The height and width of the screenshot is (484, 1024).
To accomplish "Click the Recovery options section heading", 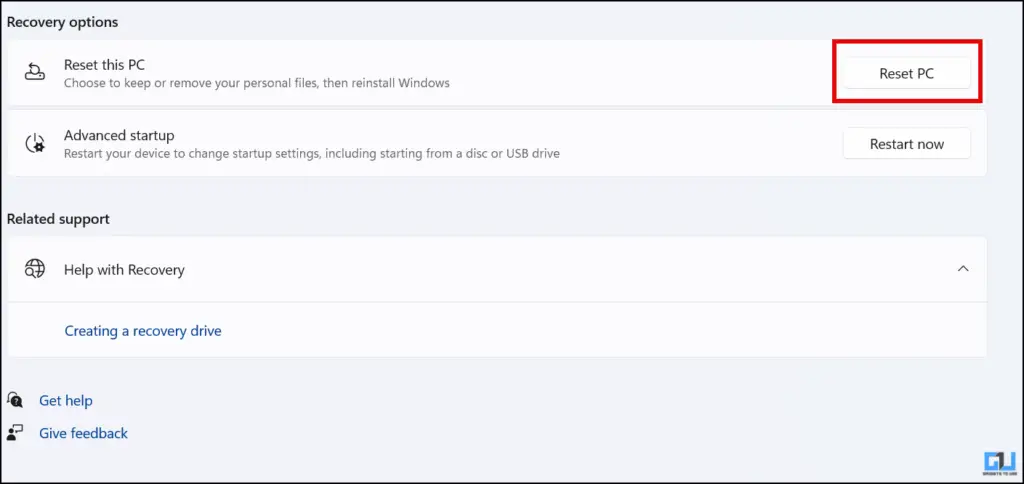I will coord(63,22).
